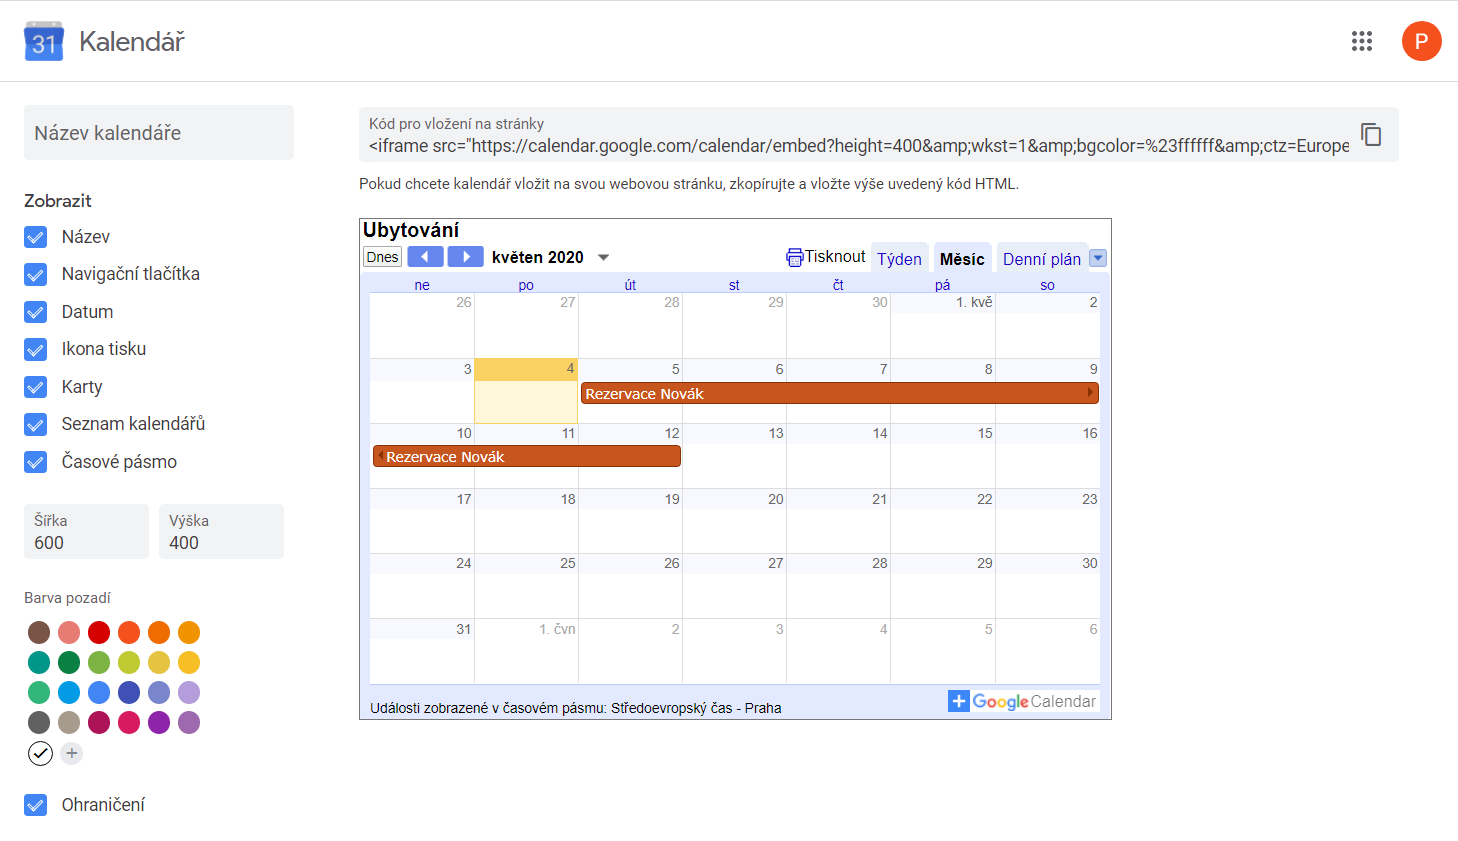Viewport: 1458px width, 841px height.
Task: Disable the Ohraničení checkbox
Action: 36,805
